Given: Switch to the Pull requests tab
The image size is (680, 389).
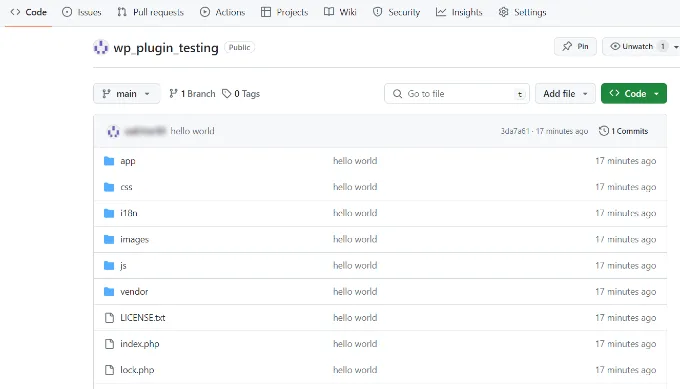Looking at the screenshot, I should [x=150, y=12].
